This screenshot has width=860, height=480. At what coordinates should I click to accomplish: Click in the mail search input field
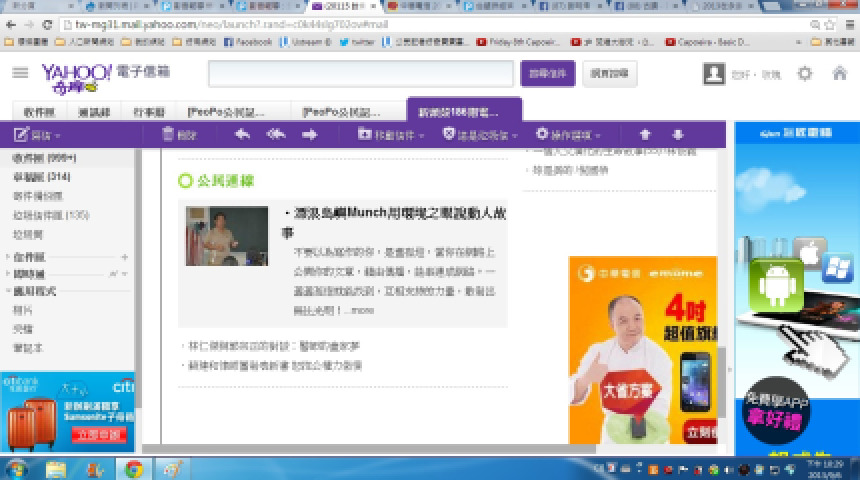[x=362, y=74]
